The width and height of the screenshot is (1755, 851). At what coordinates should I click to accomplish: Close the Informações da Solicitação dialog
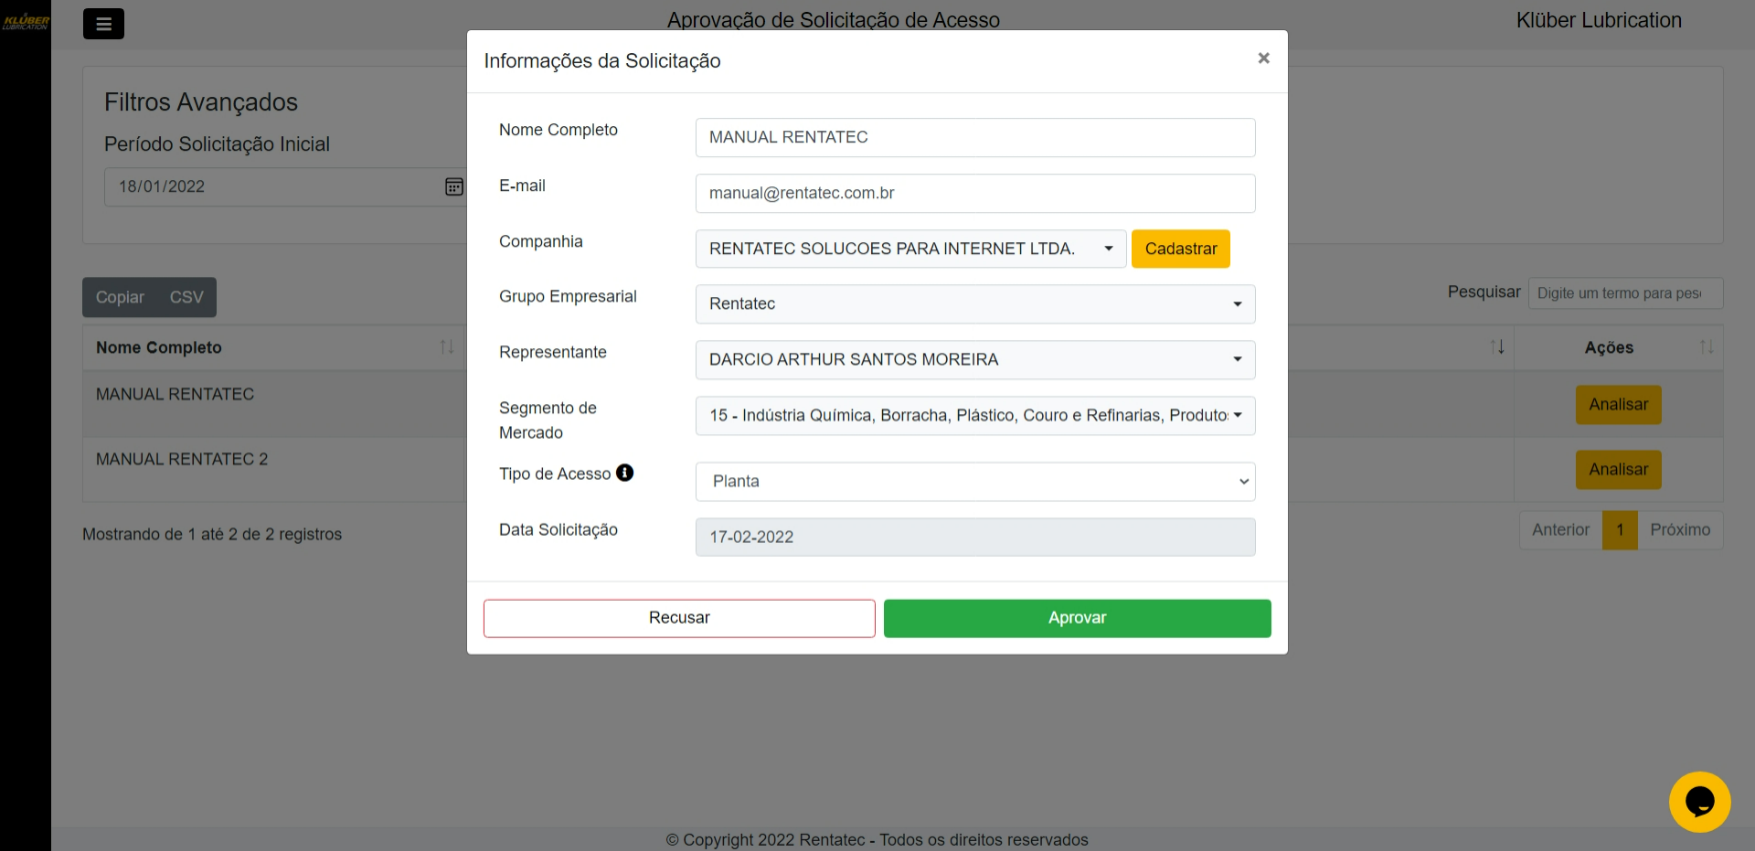(1263, 59)
